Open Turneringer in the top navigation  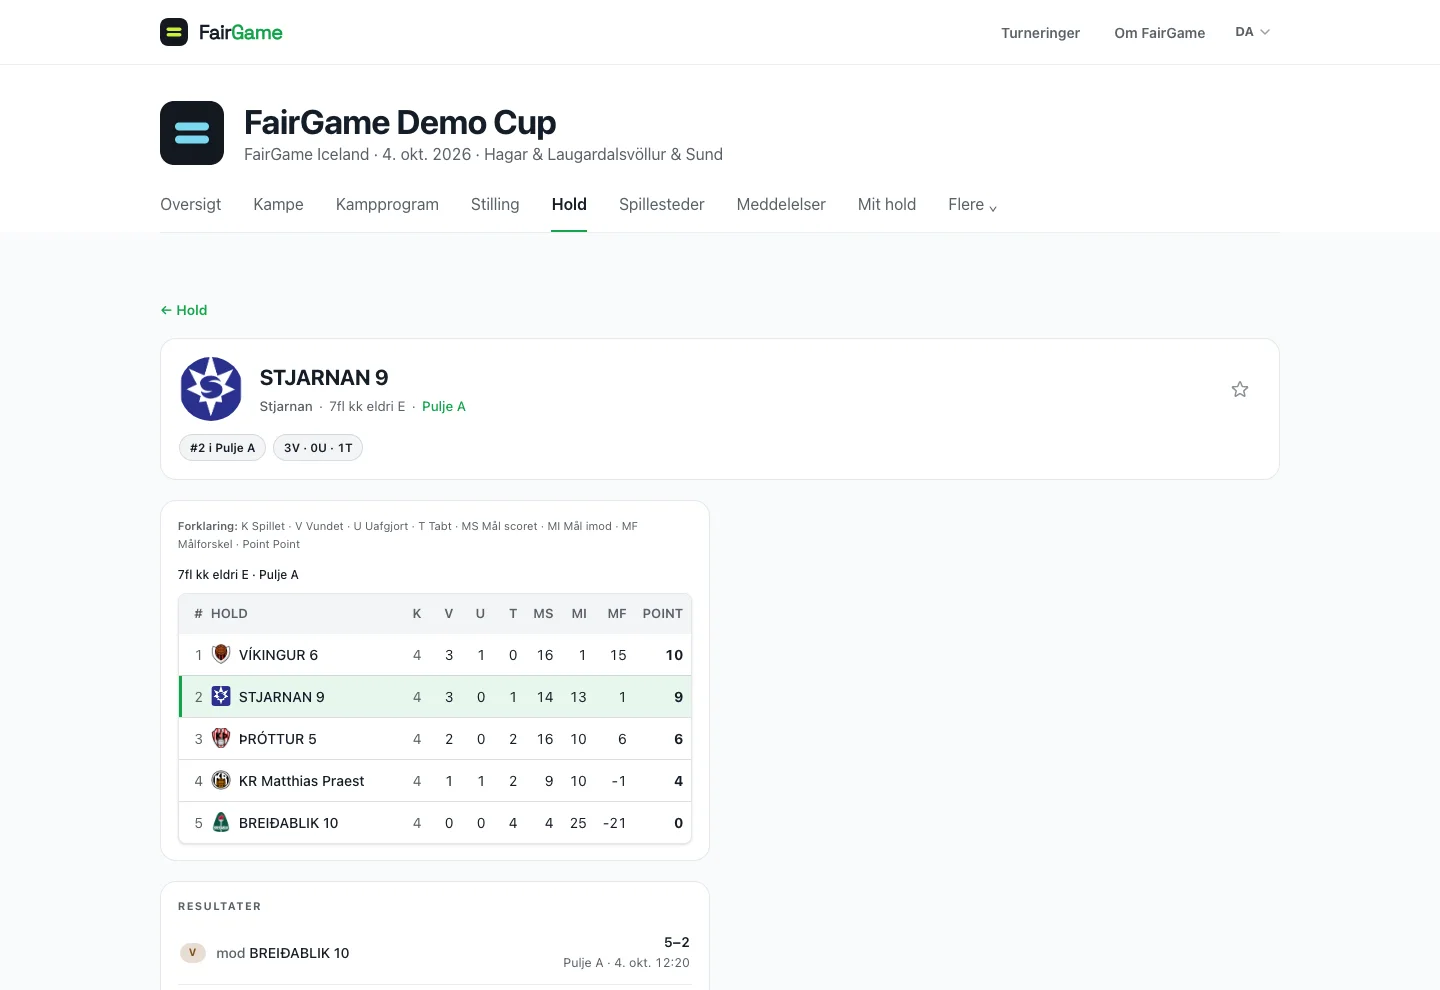[x=1040, y=33]
